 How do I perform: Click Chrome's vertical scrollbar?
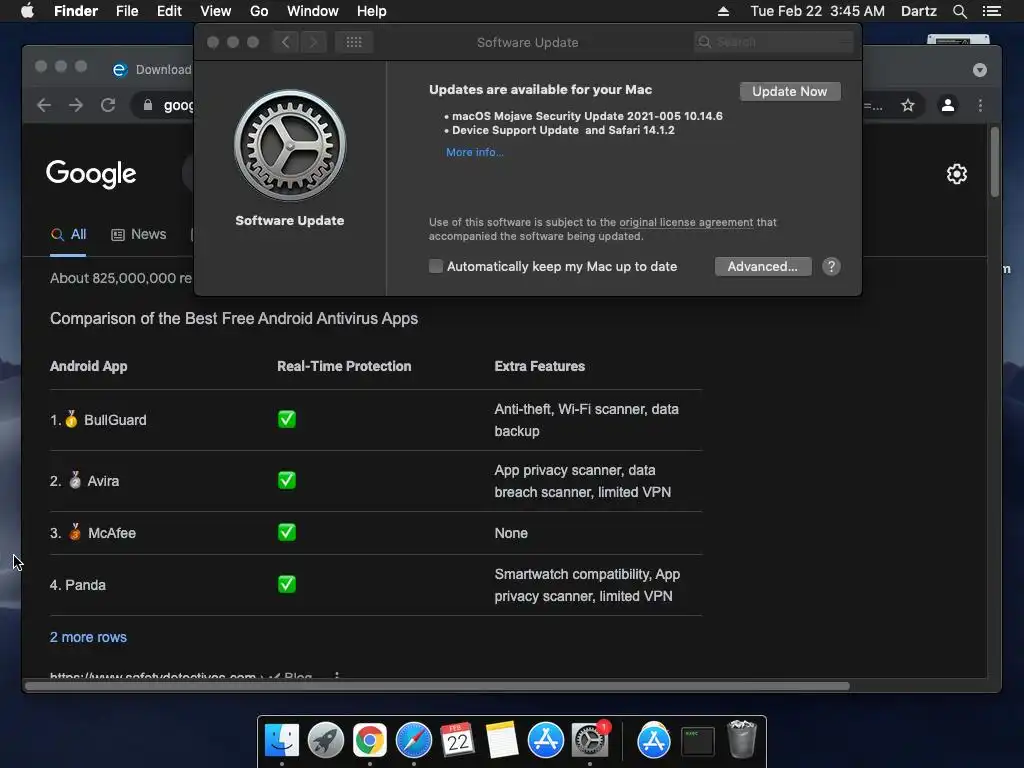[x=995, y=162]
